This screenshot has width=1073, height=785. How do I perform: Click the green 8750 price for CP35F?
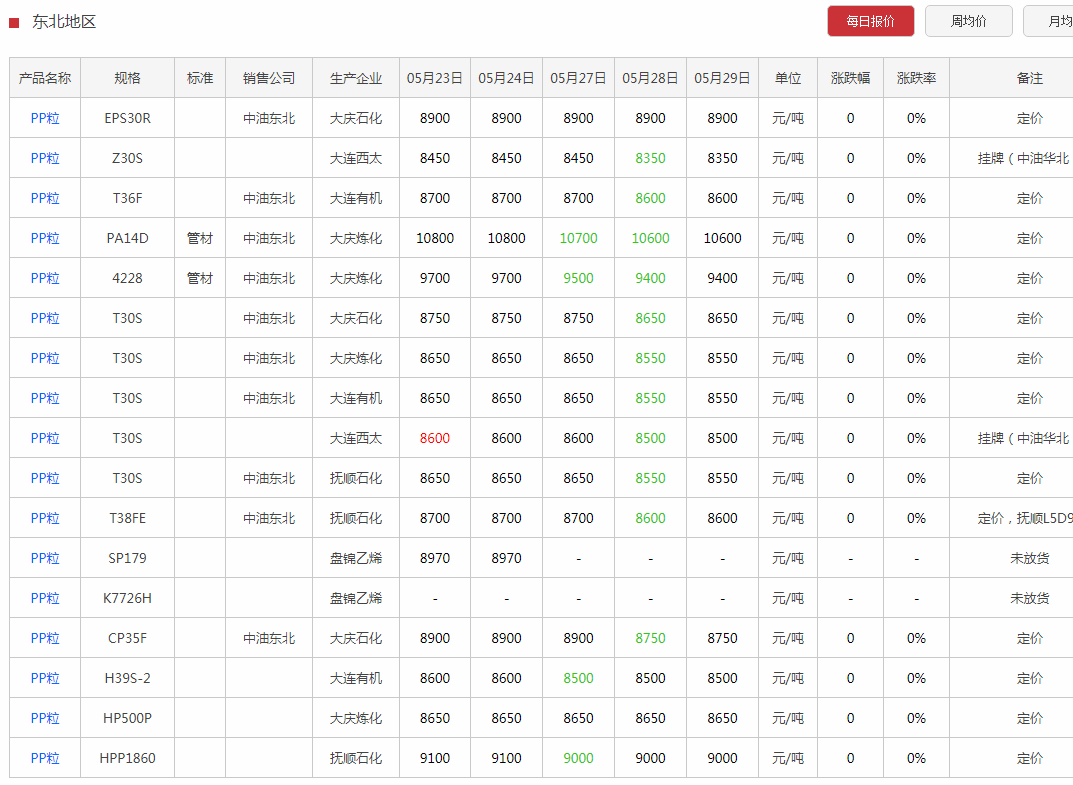click(x=650, y=639)
